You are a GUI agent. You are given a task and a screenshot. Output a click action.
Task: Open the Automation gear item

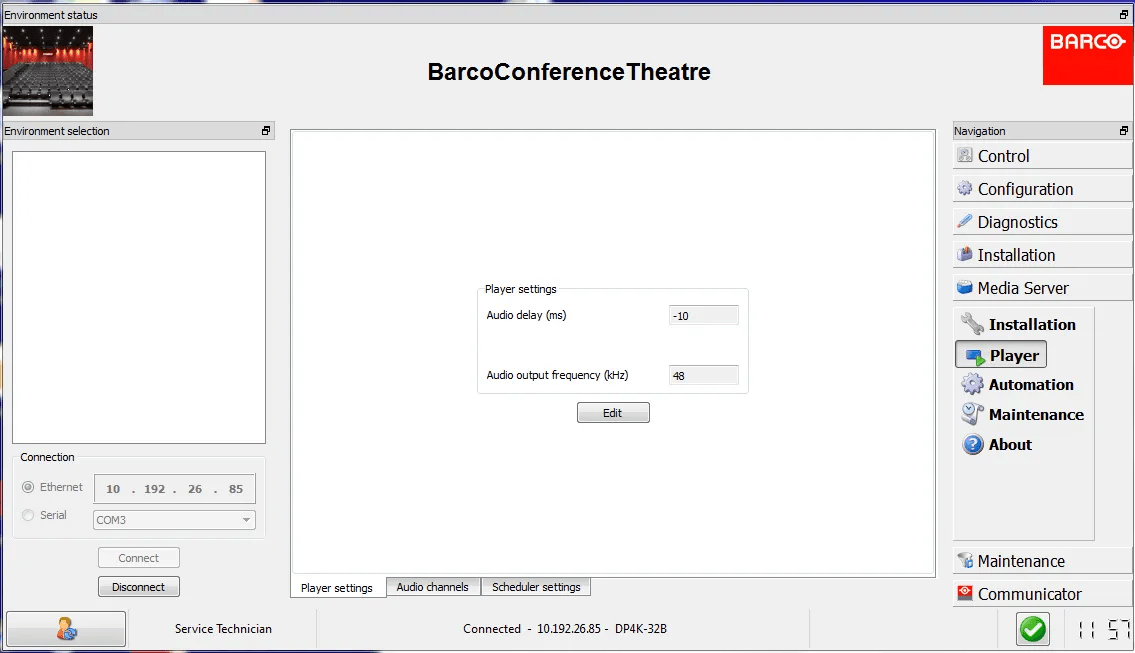[x=1018, y=384]
